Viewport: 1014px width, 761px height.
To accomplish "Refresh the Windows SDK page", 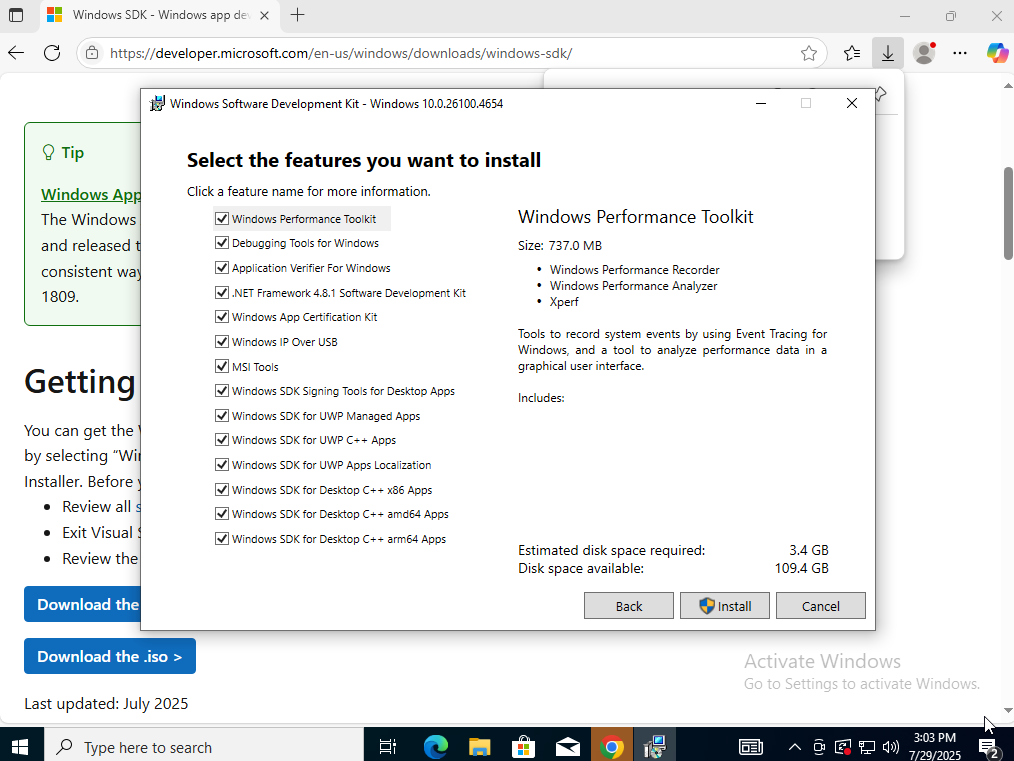I will click(x=52, y=53).
